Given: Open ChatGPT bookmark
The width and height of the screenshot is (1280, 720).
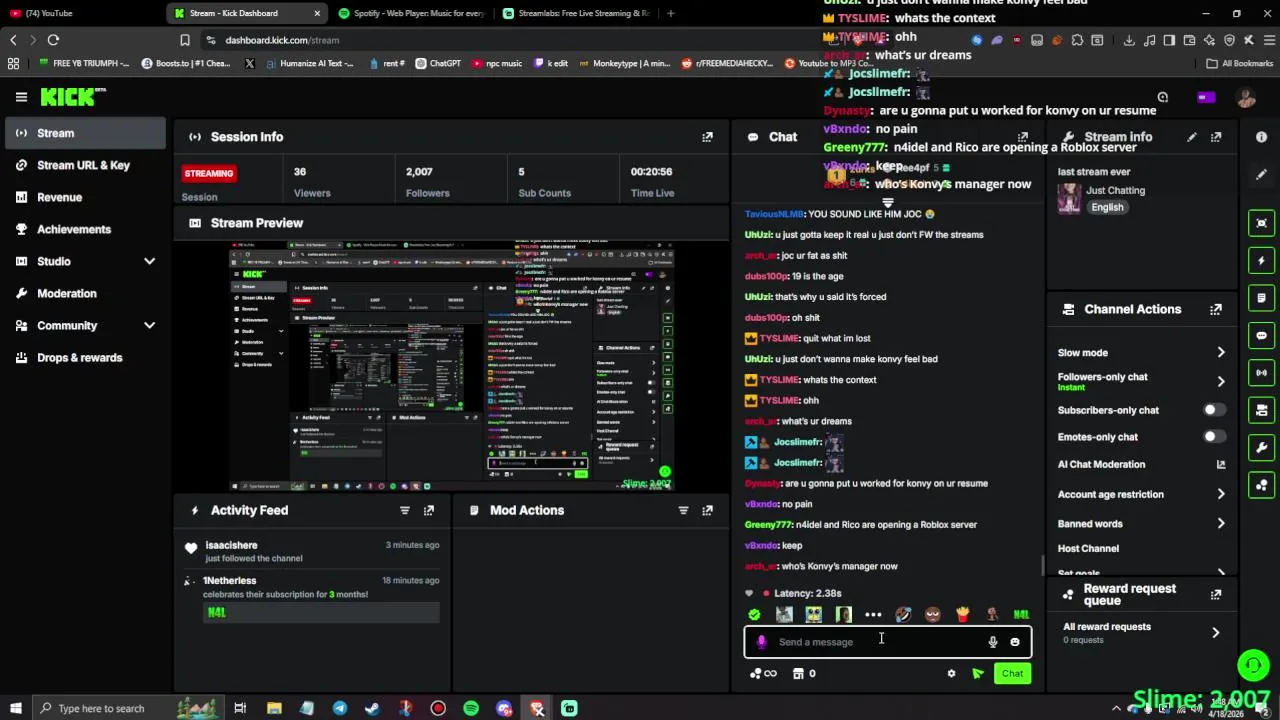Looking at the screenshot, I should (x=438, y=63).
